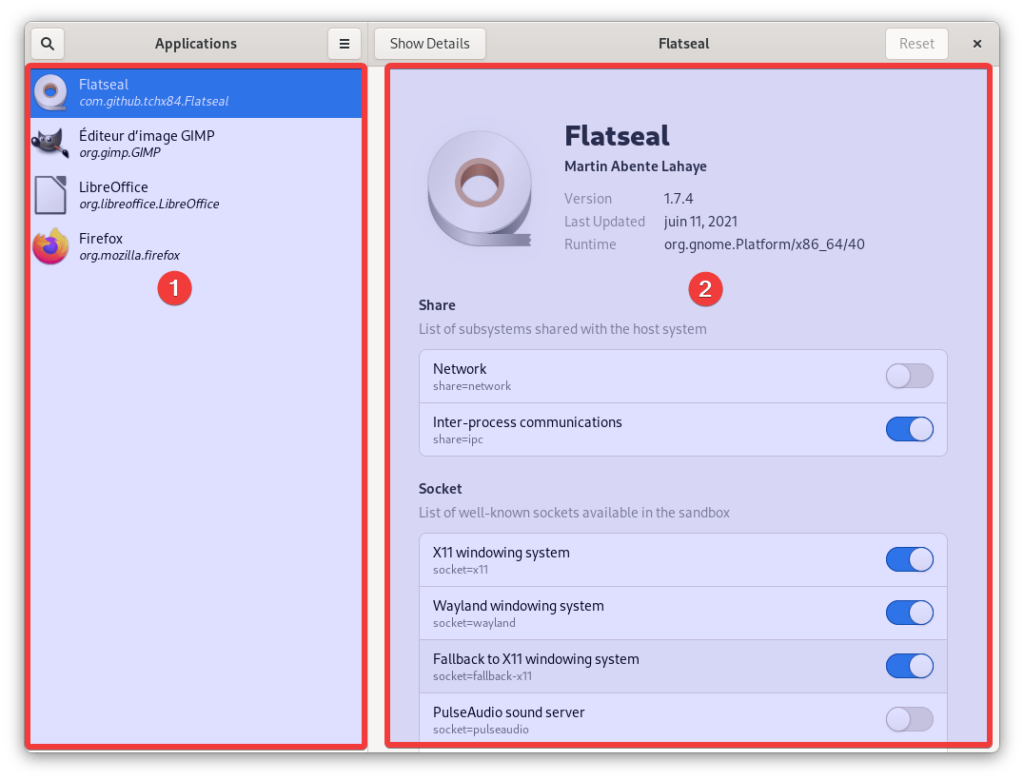Open the hamburger main menu

click(344, 44)
